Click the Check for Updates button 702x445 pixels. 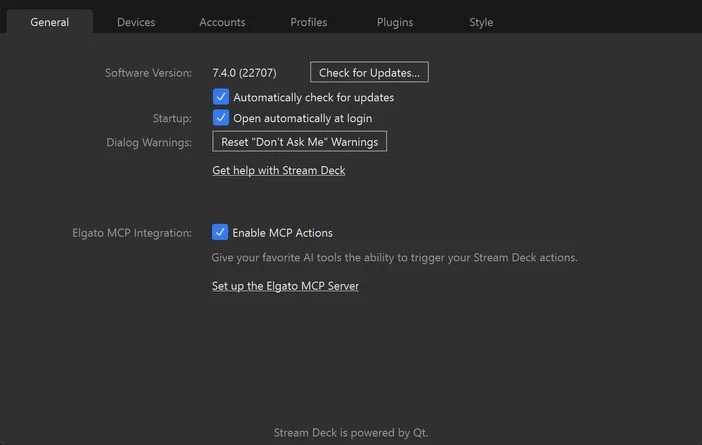coord(369,73)
